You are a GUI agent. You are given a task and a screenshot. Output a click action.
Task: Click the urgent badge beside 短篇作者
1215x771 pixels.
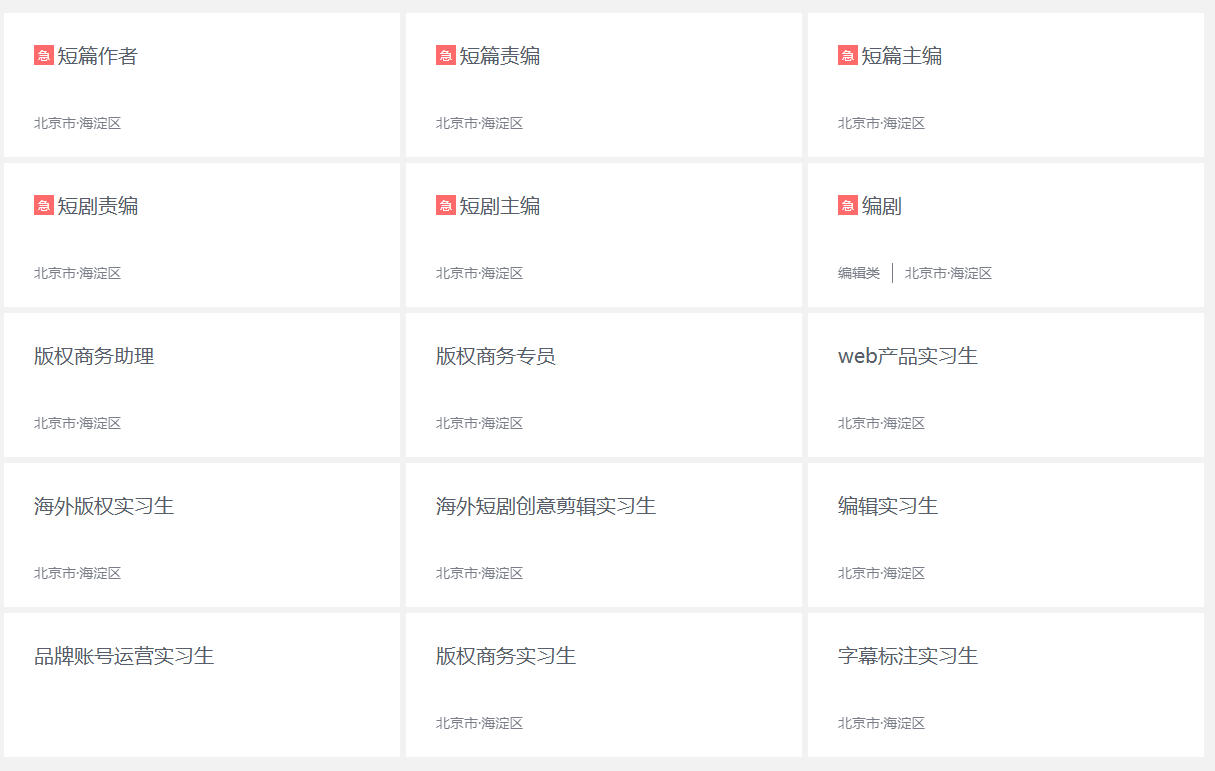point(43,56)
